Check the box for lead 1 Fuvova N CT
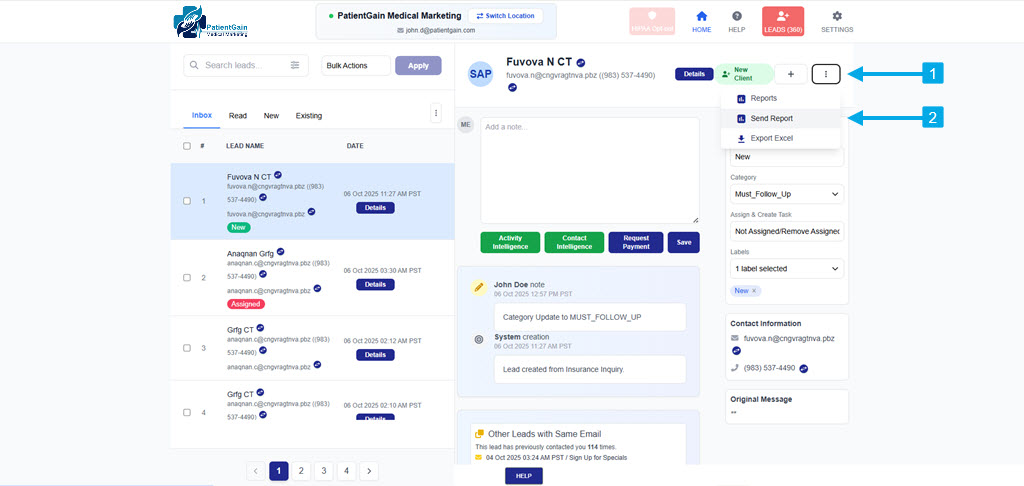The image size is (1024, 486). (187, 201)
